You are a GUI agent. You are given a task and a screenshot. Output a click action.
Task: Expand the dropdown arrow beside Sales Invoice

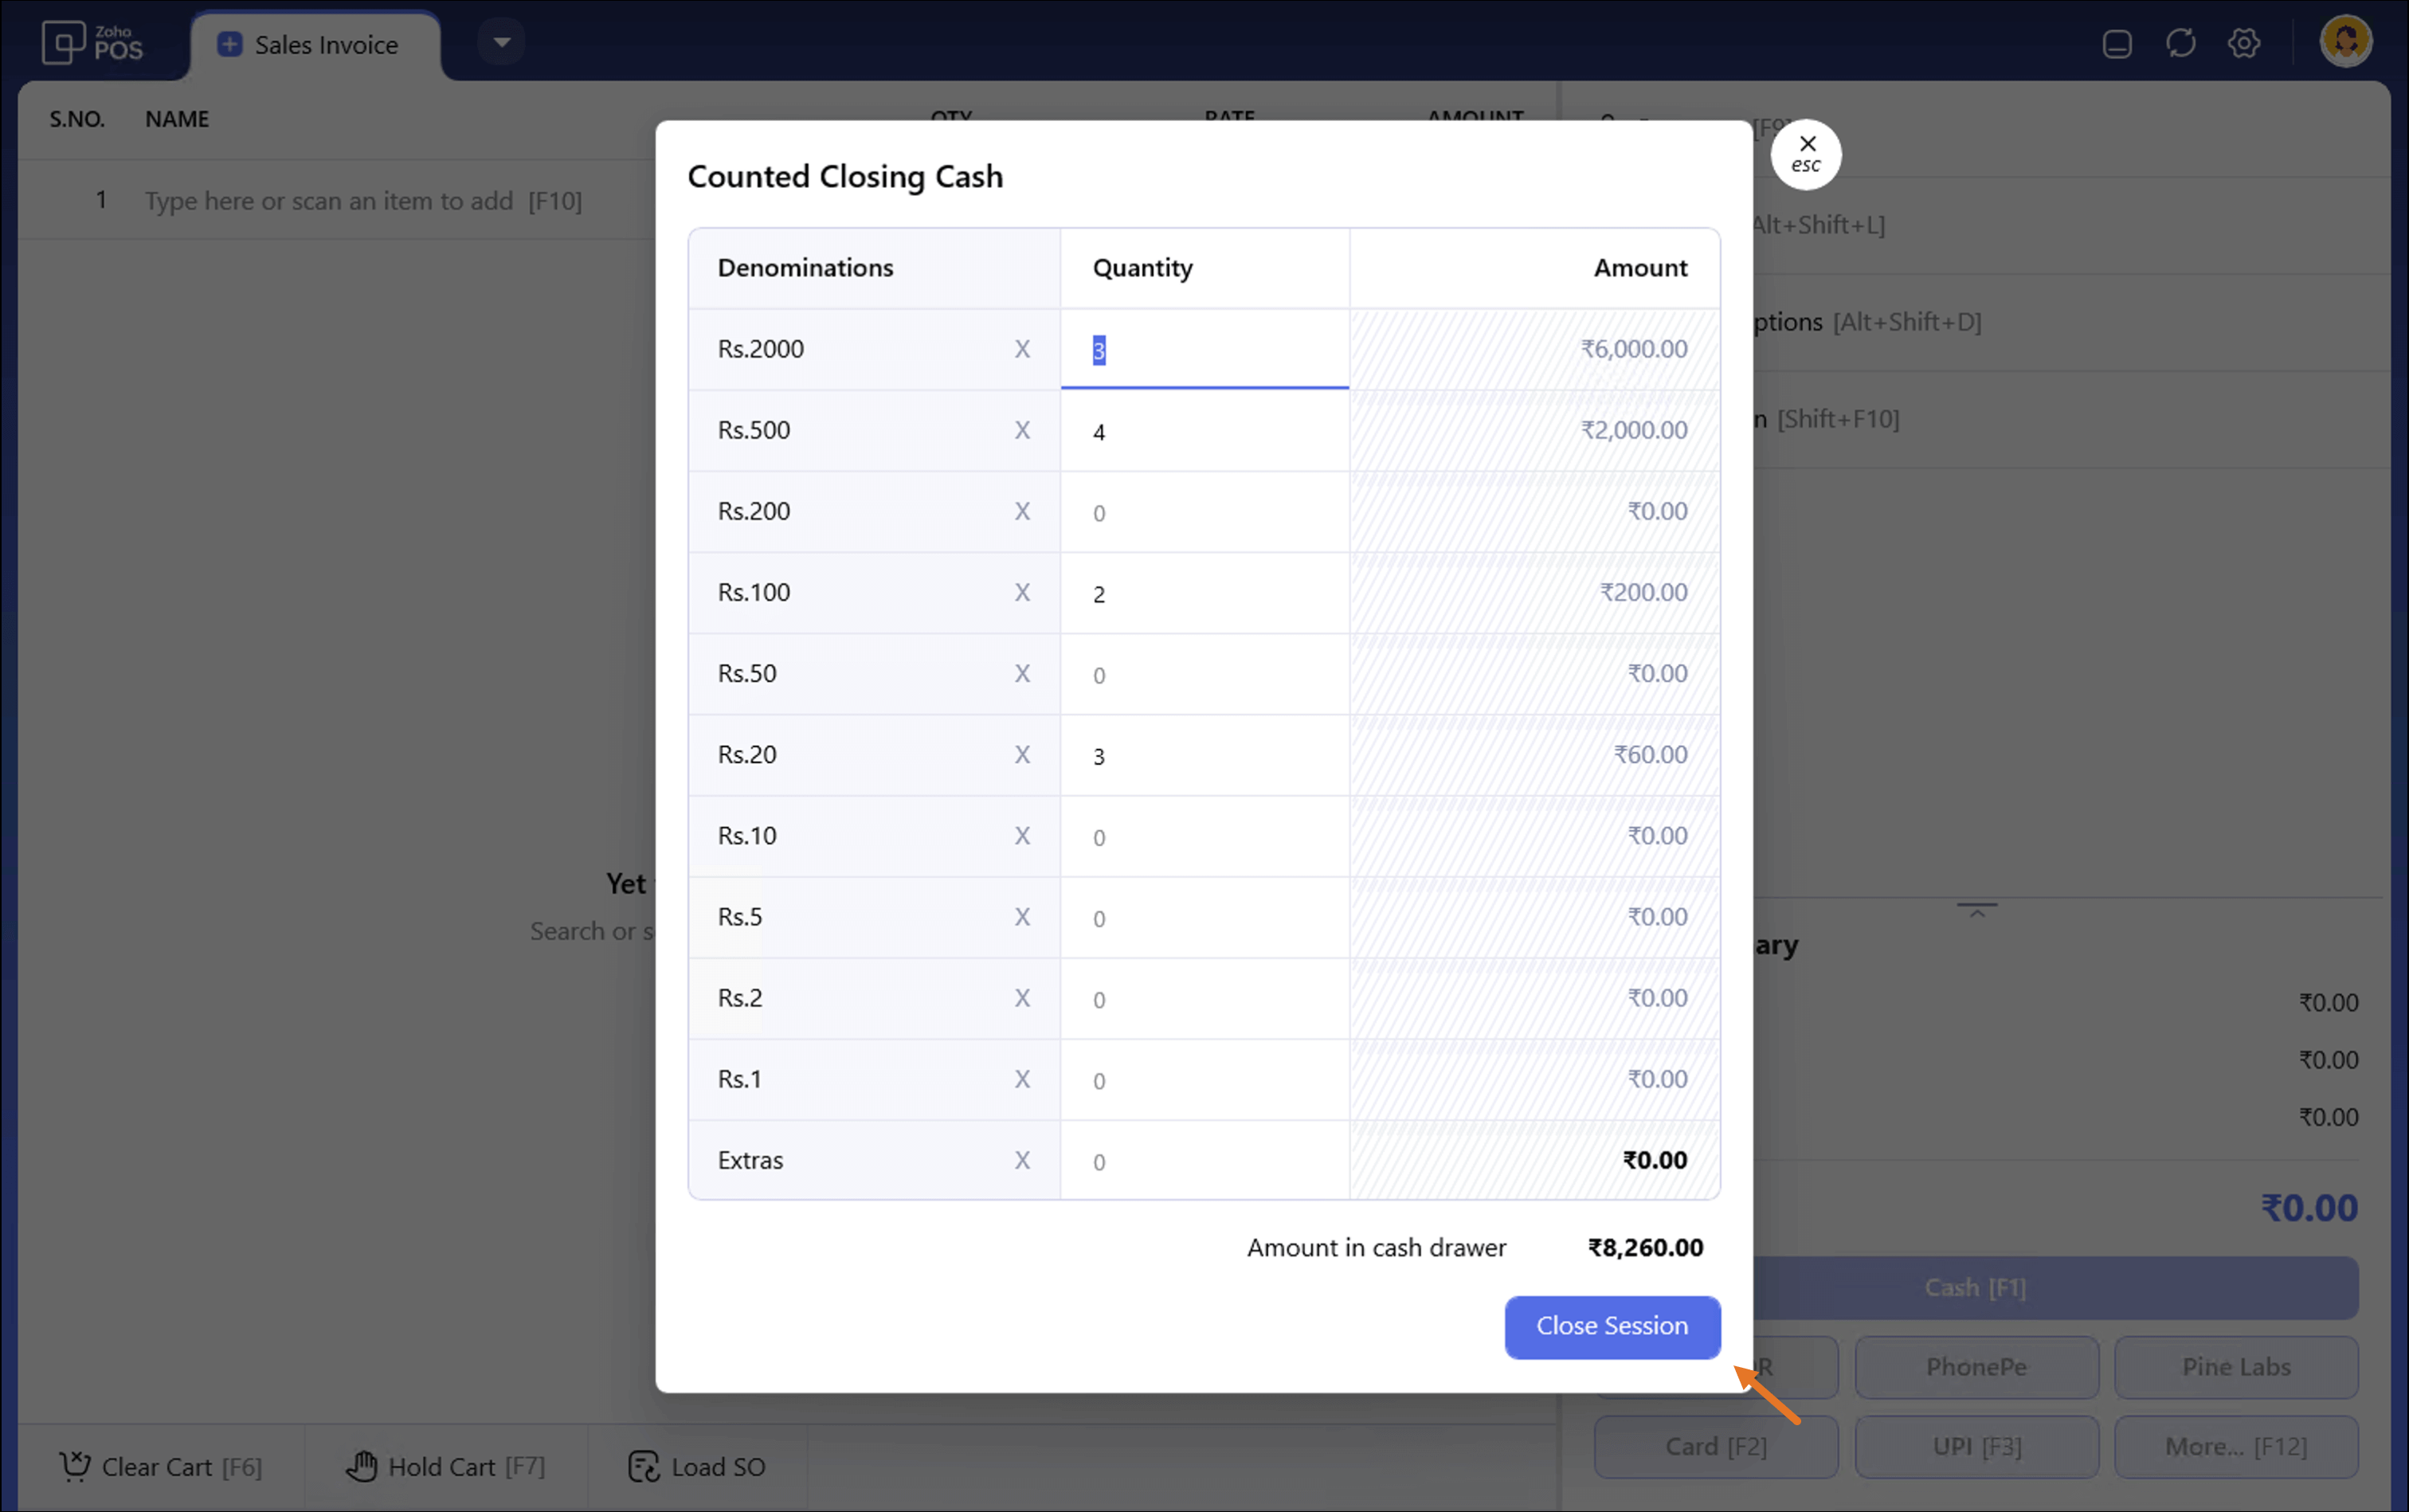click(x=502, y=42)
